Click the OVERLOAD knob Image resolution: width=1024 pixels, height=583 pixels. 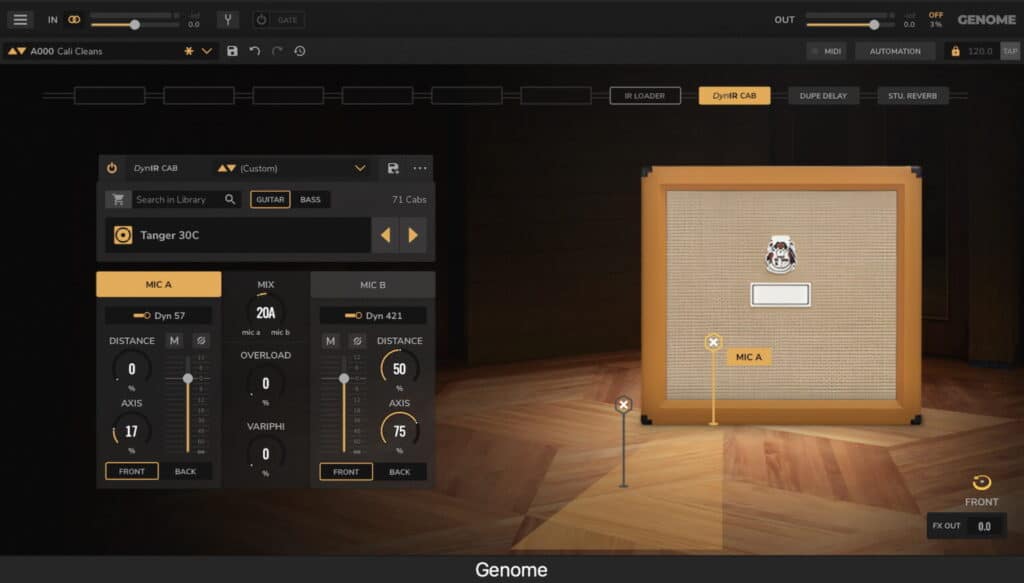[265, 383]
